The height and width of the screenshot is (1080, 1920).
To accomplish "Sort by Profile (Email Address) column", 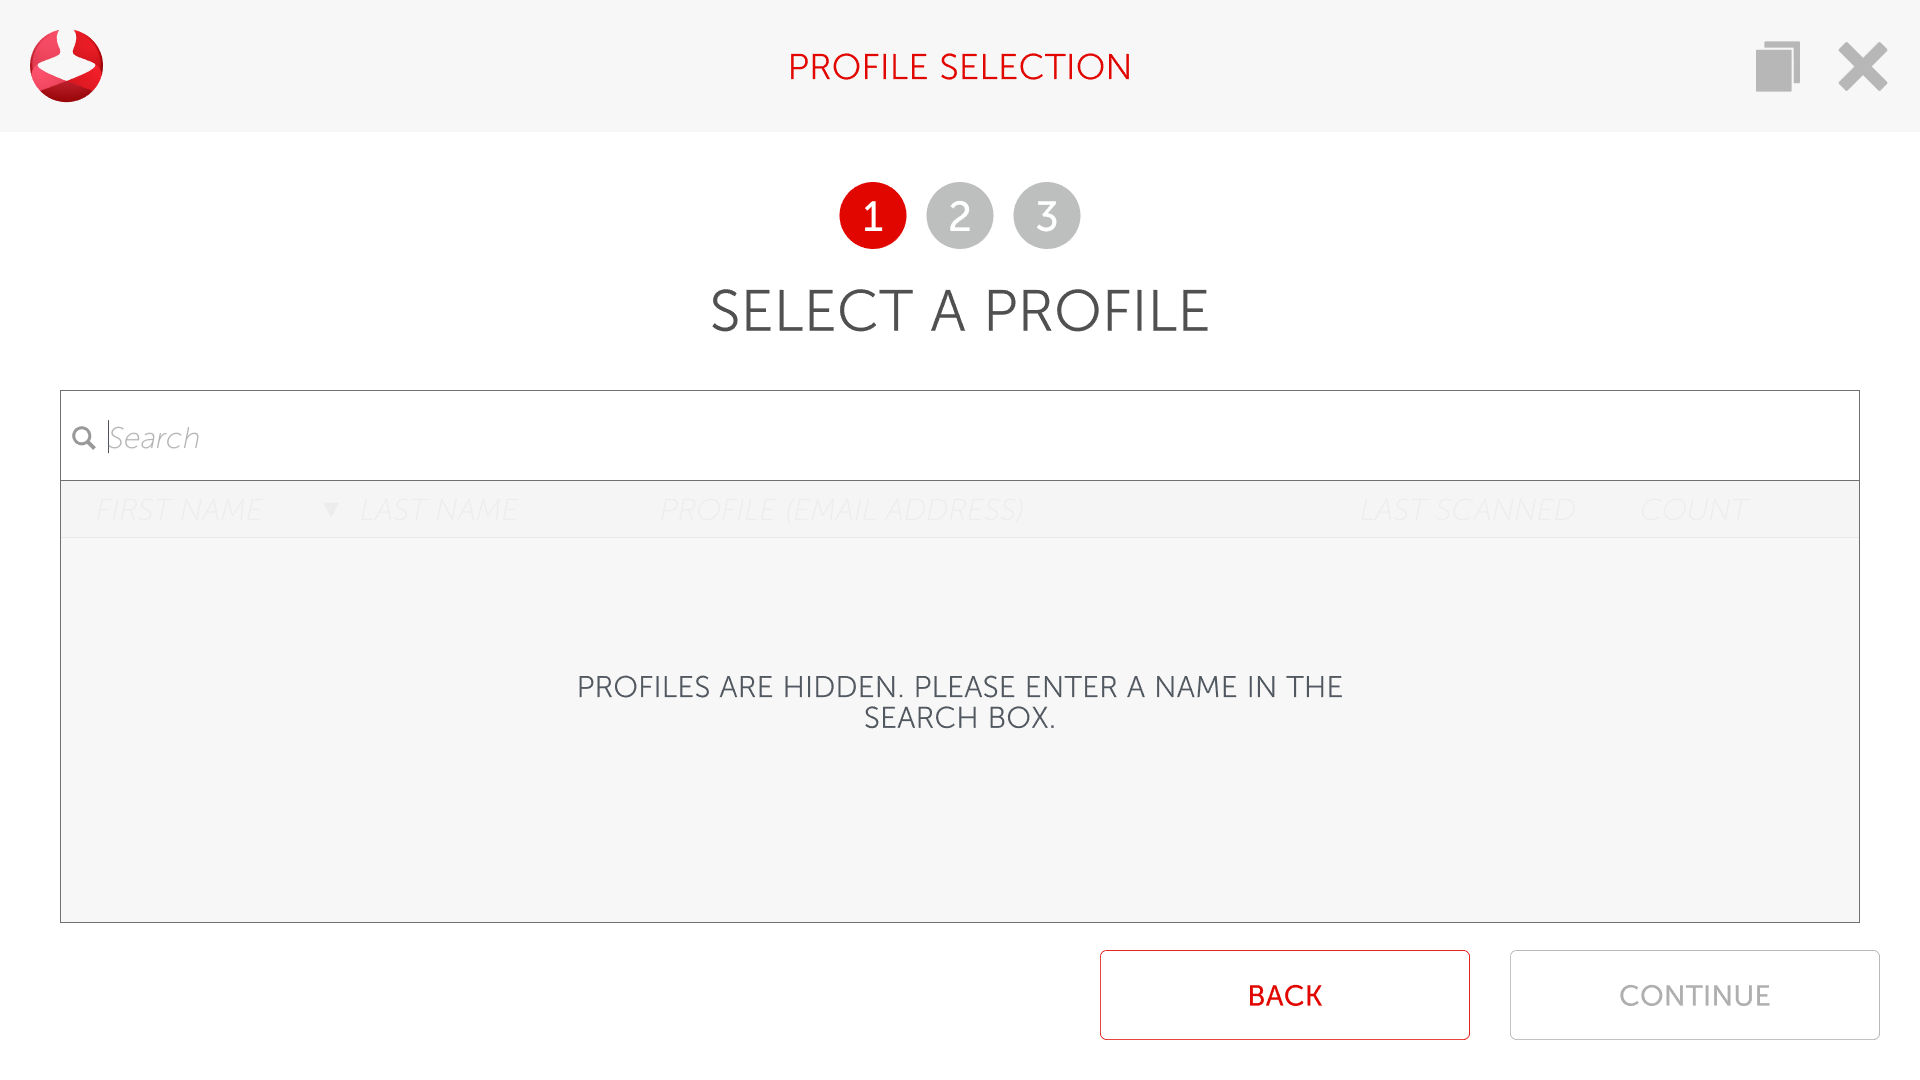I will pos(841,510).
